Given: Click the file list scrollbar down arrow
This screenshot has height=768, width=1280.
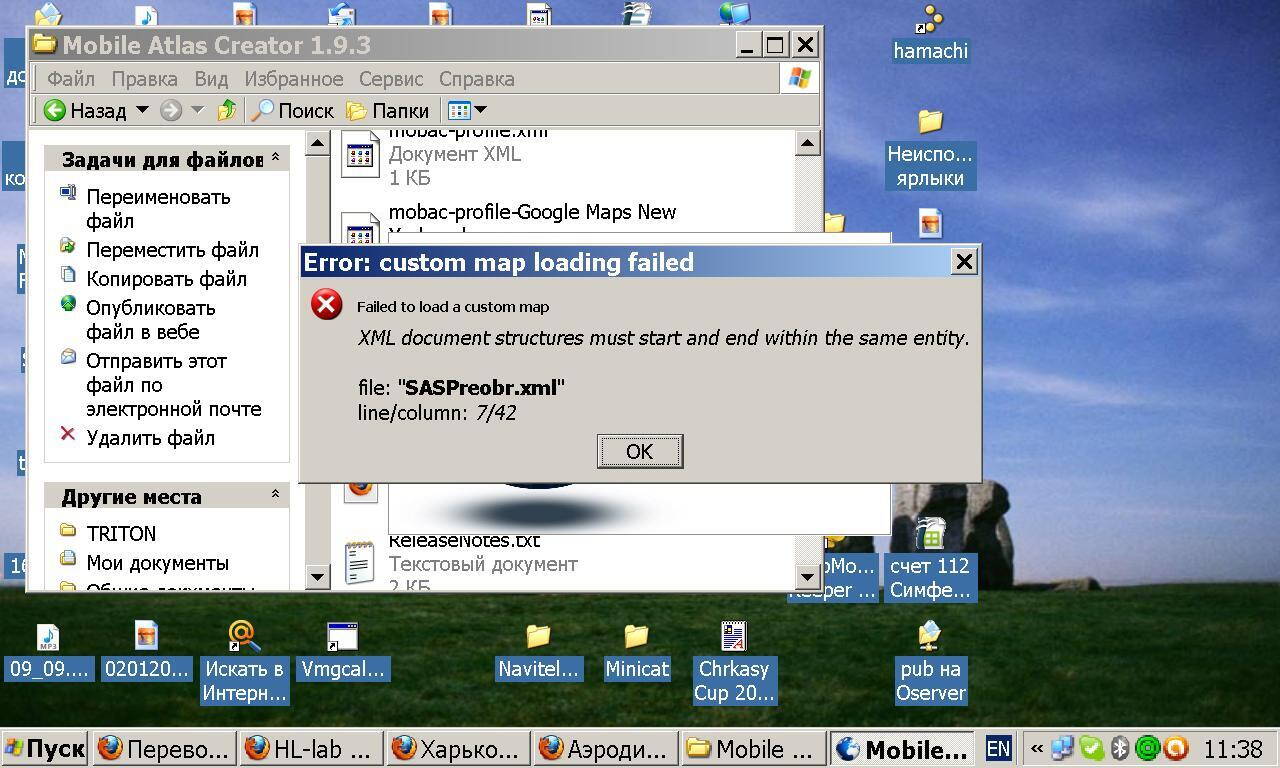Looking at the screenshot, I should pos(808,575).
